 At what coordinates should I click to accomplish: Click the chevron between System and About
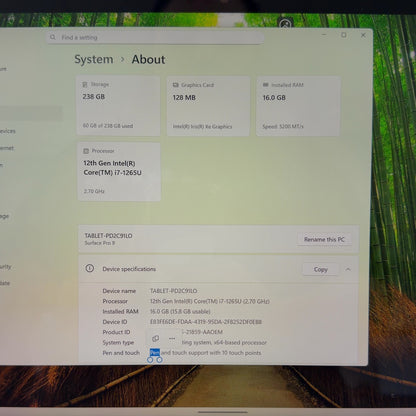click(x=122, y=59)
